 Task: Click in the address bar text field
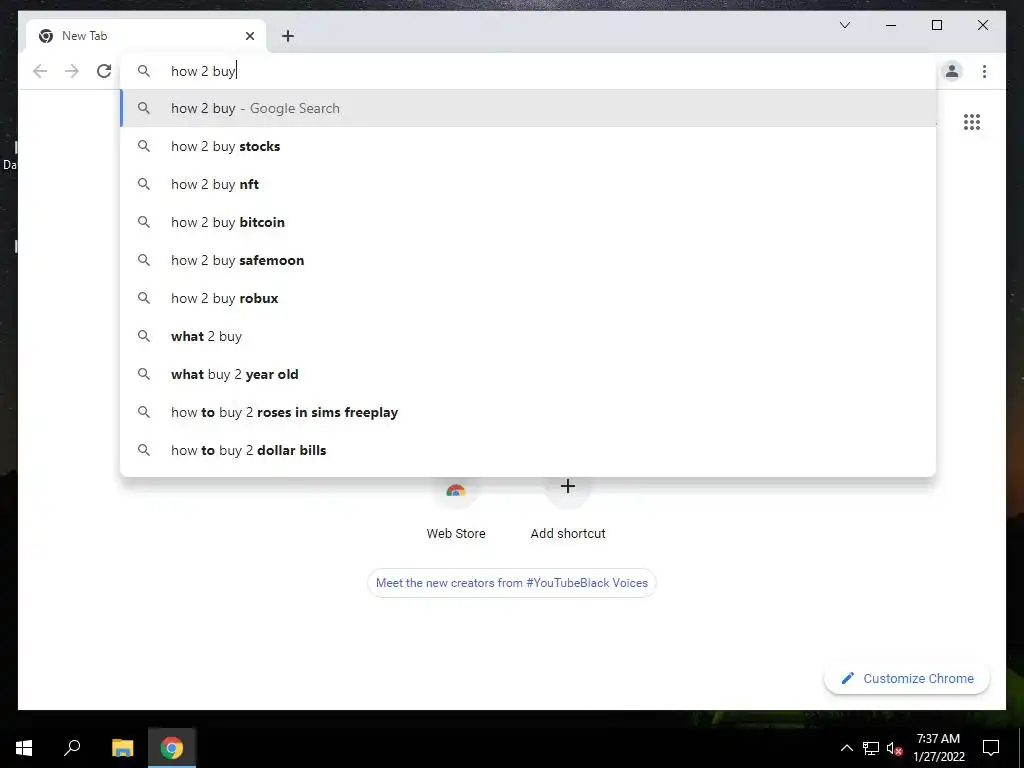tap(528, 71)
